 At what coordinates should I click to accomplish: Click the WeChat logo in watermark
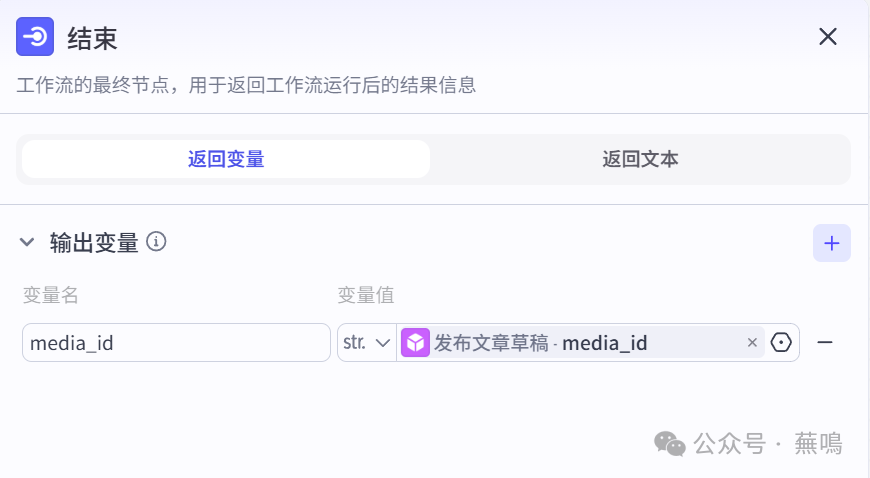670,443
